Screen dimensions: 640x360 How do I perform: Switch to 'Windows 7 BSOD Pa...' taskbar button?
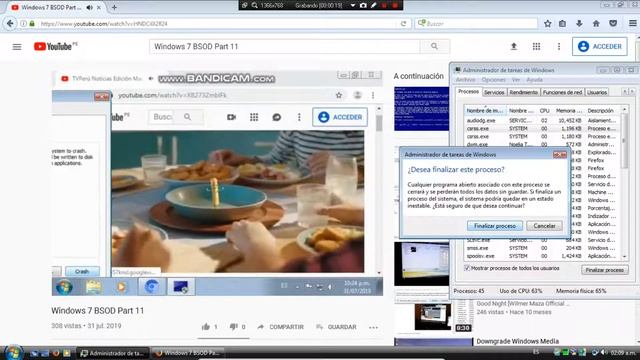(x=188, y=353)
